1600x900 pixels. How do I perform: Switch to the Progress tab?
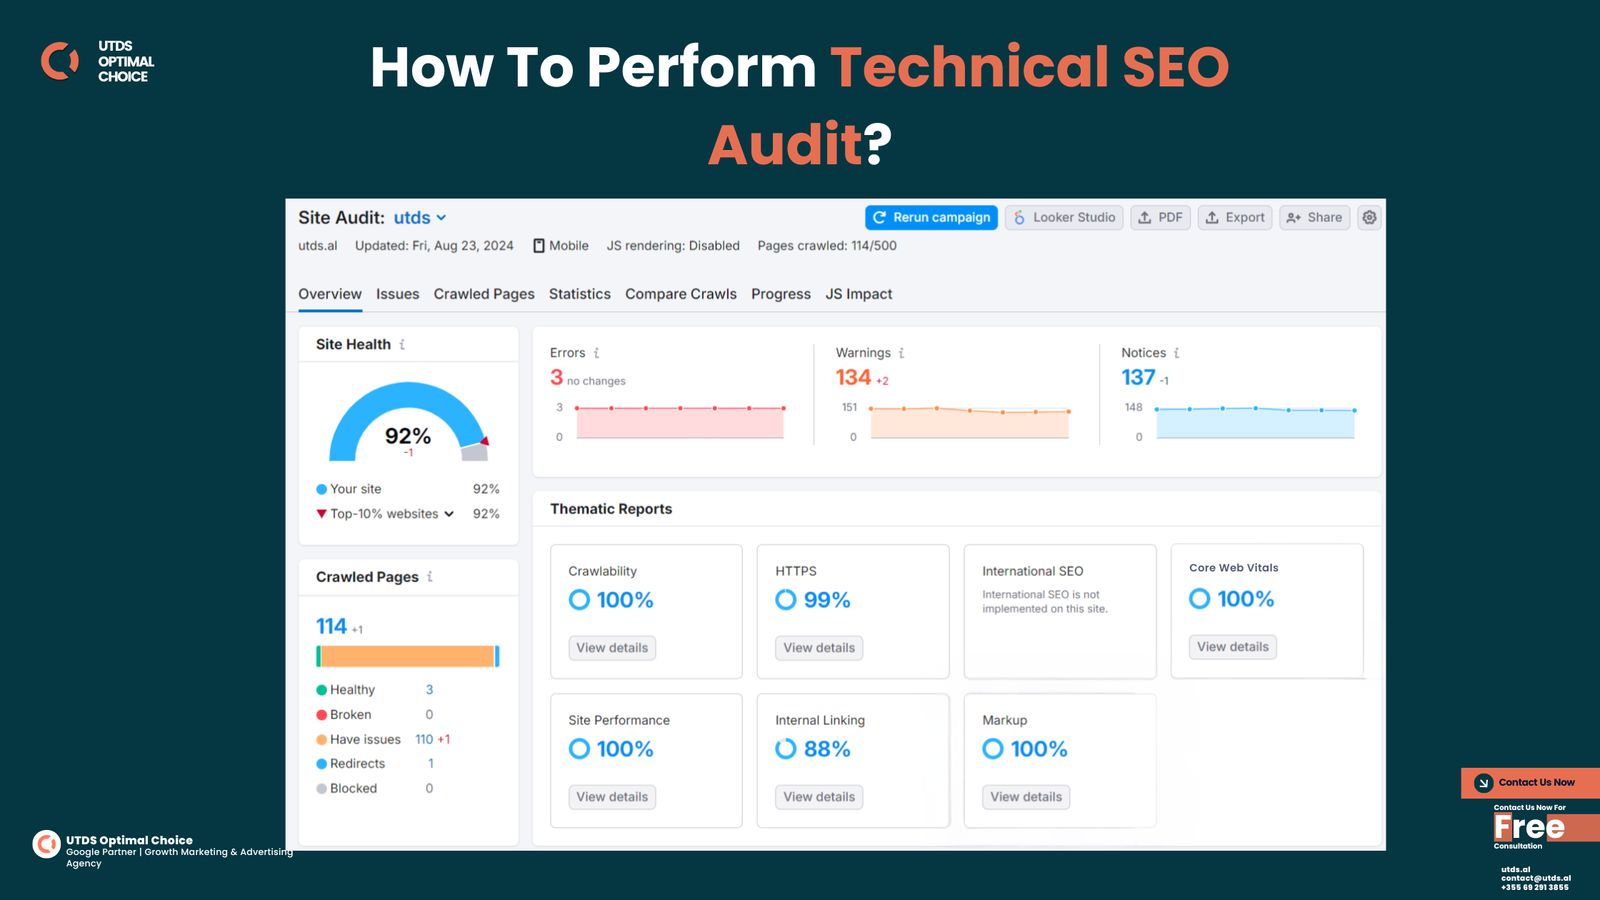(781, 294)
